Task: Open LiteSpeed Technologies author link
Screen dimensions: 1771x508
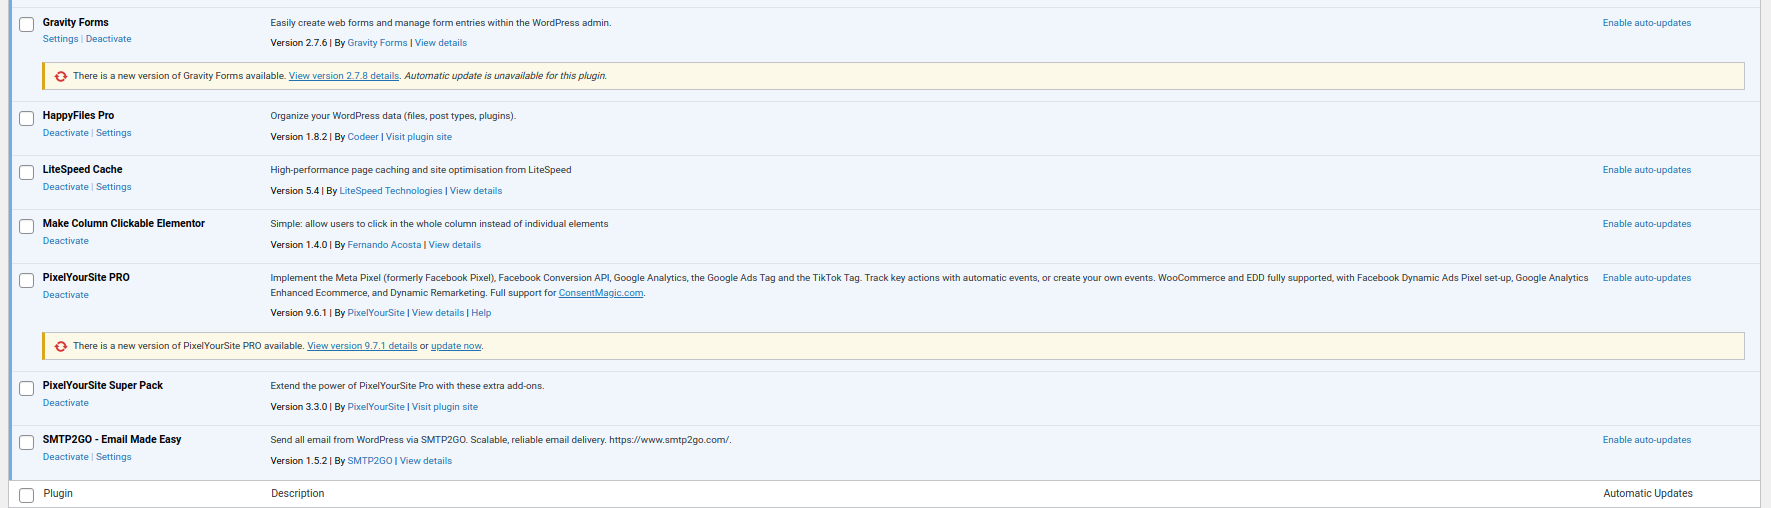Action: tap(390, 191)
